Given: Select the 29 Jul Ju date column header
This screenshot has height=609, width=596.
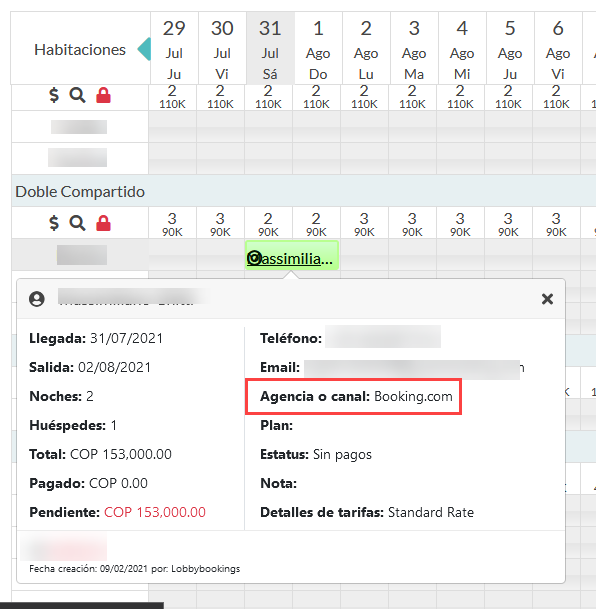Looking at the screenshot, I should tap(174, 48).
